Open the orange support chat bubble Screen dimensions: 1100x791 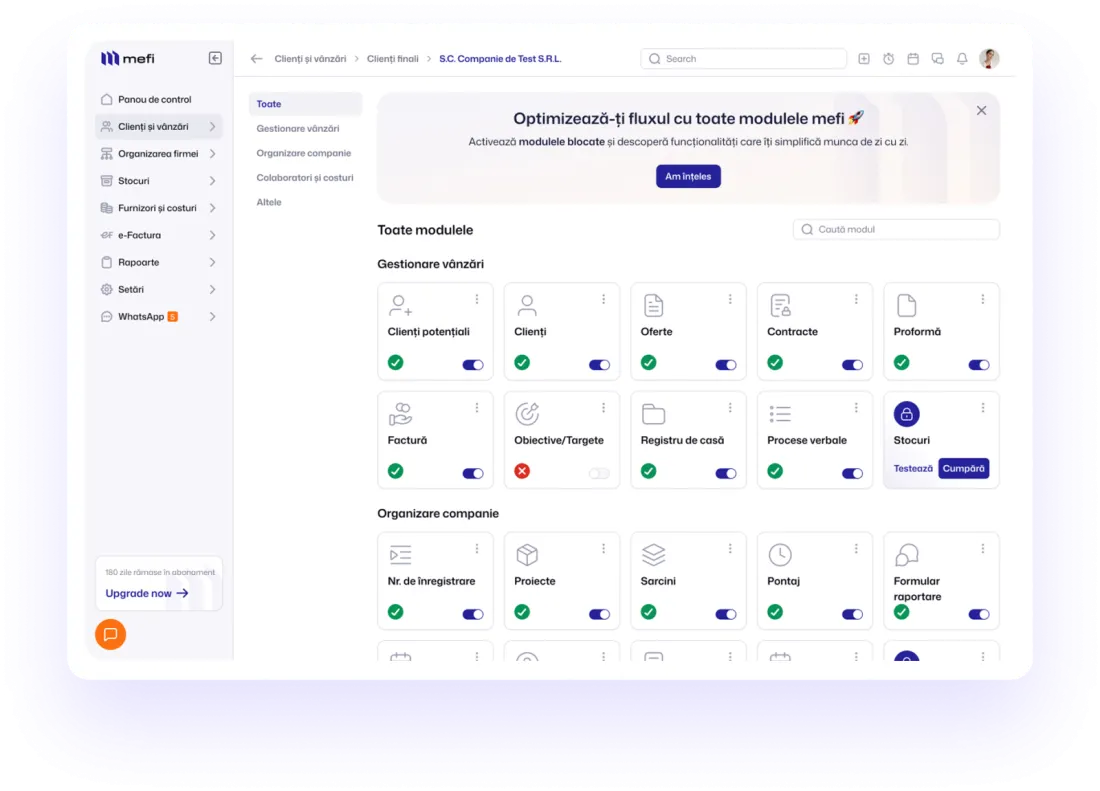pyautogui.click(x=111, y=635)
